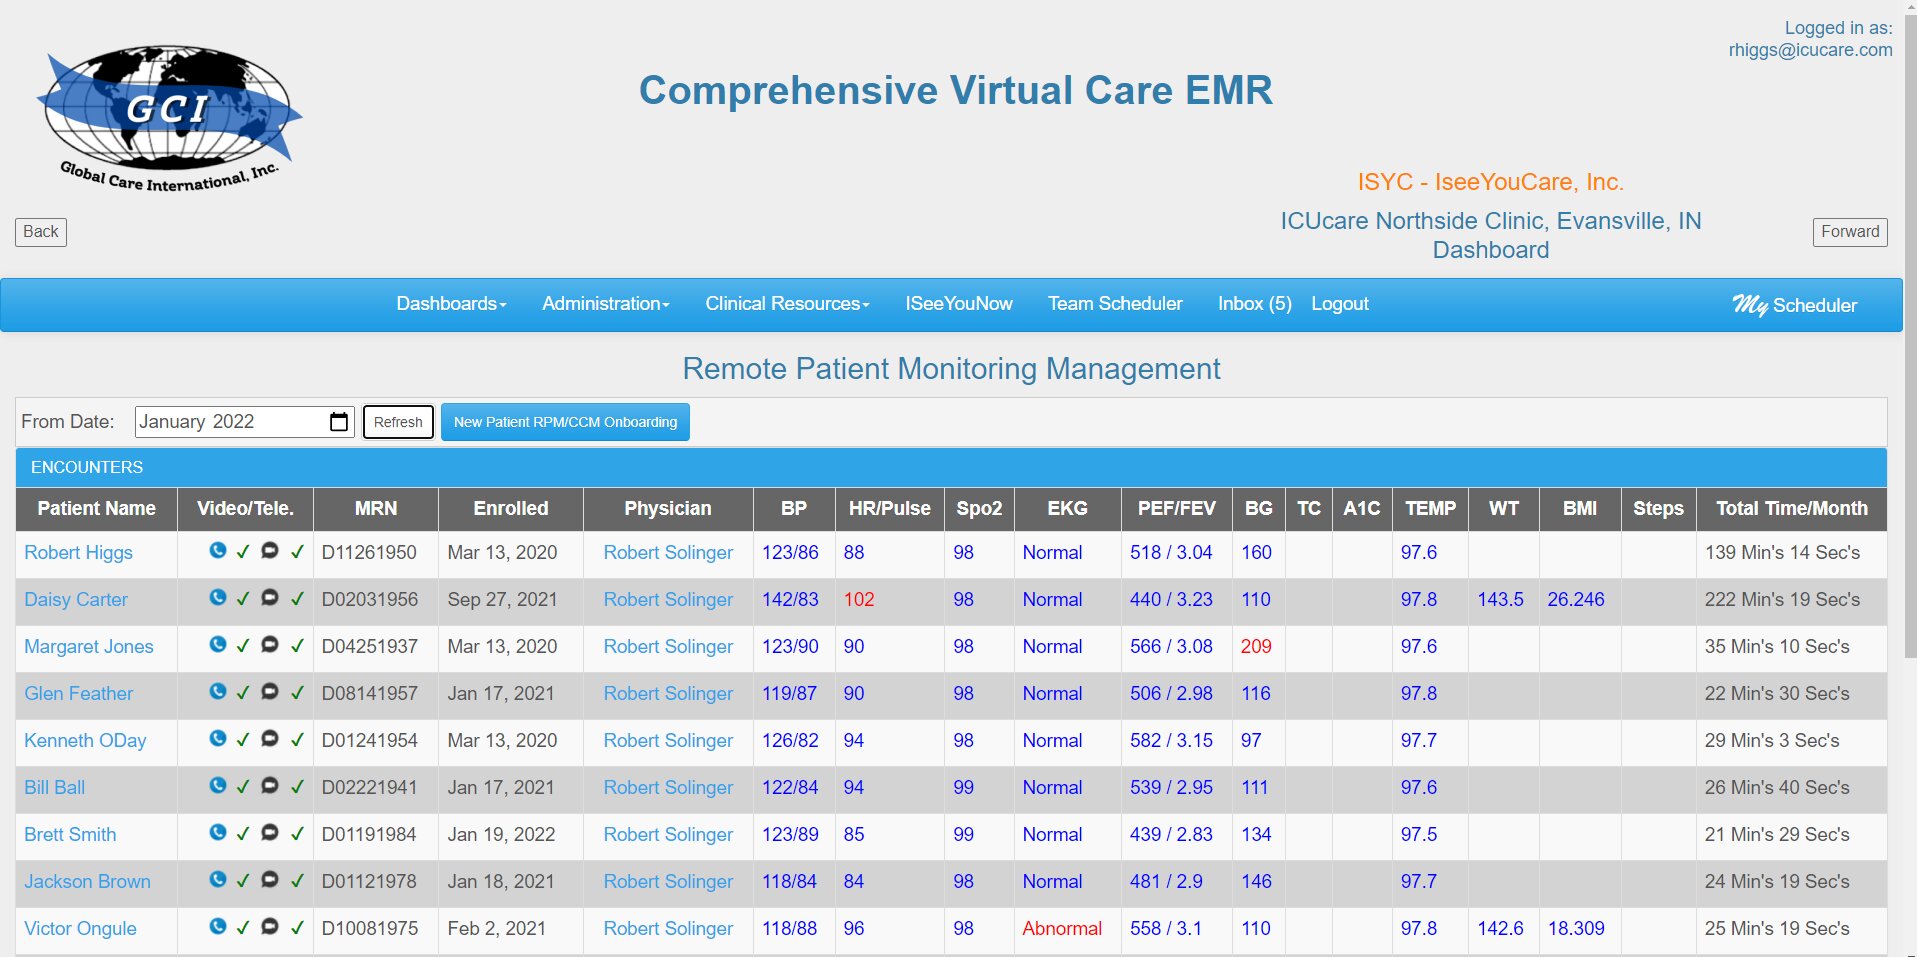Click TEMP 97.5 for Brett Smith
1917x957 pixels.
click(1419, 835)
